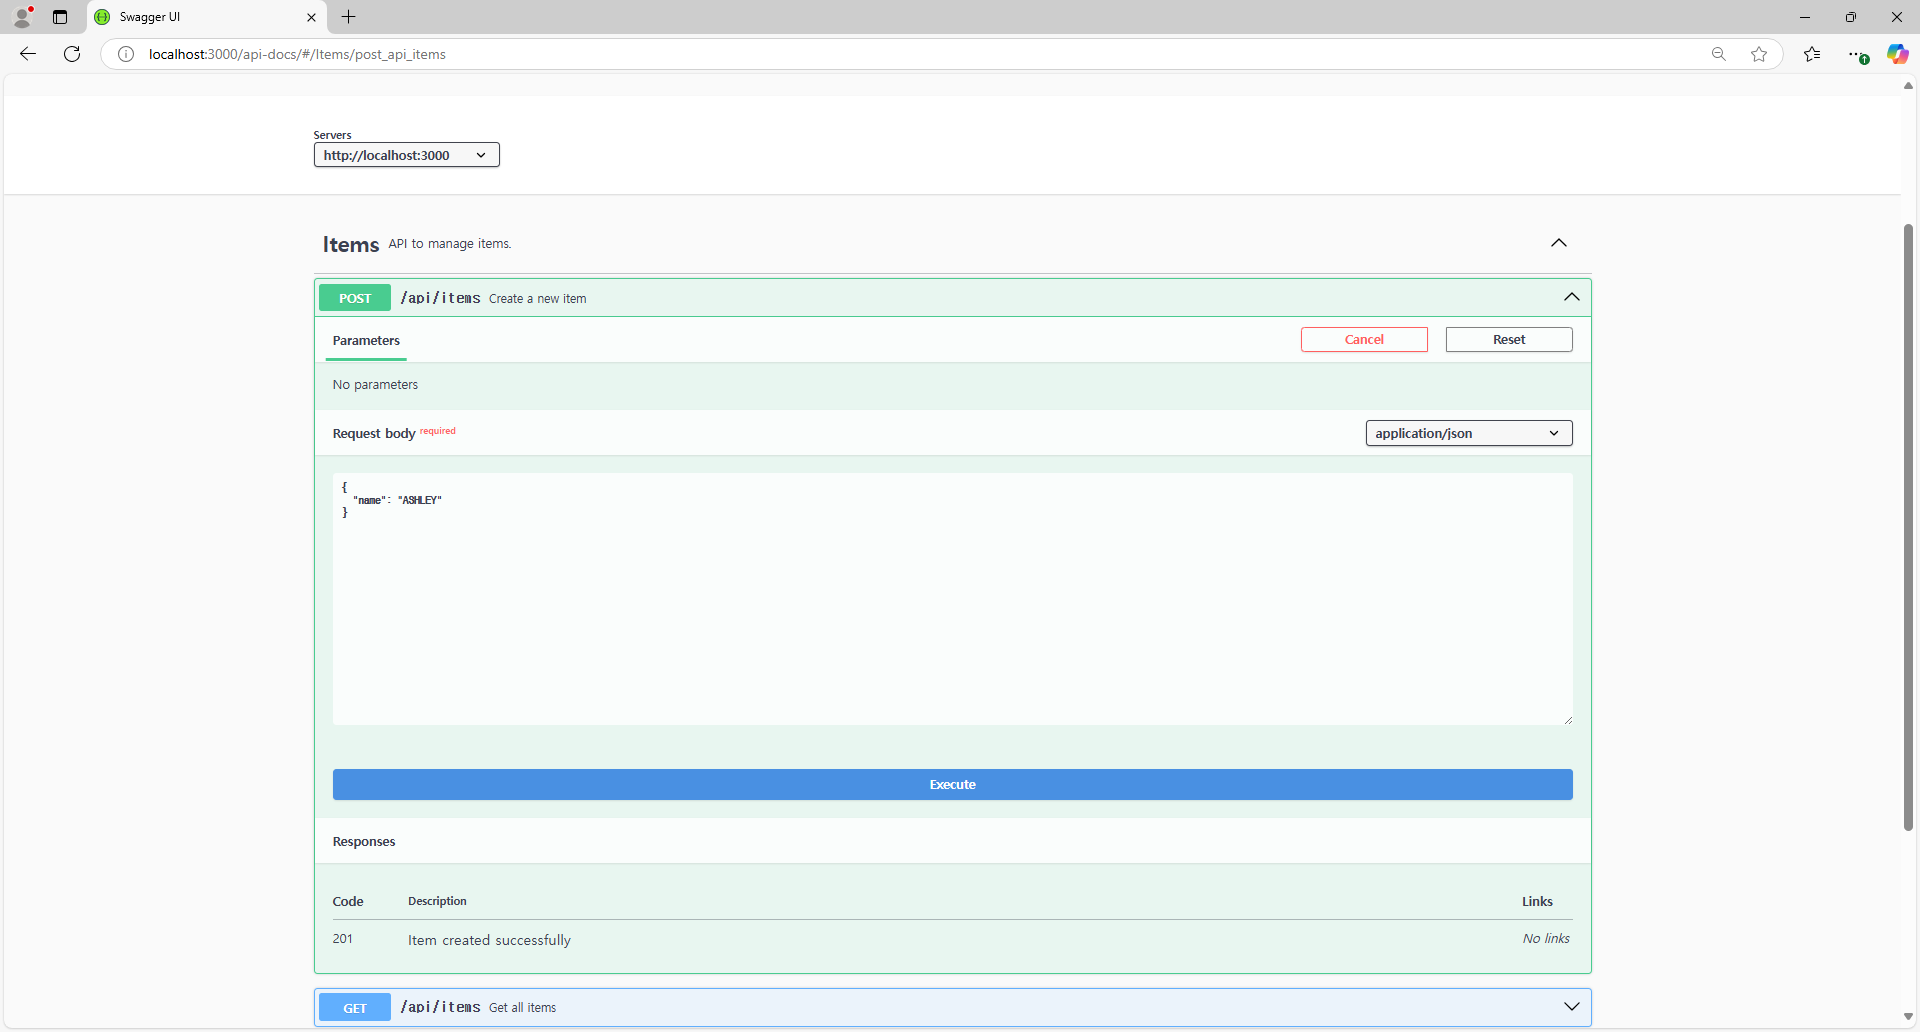Viewport: 1920px width, 1032px height.
Task: Click the Responses heading
Action: coord(364,842)
